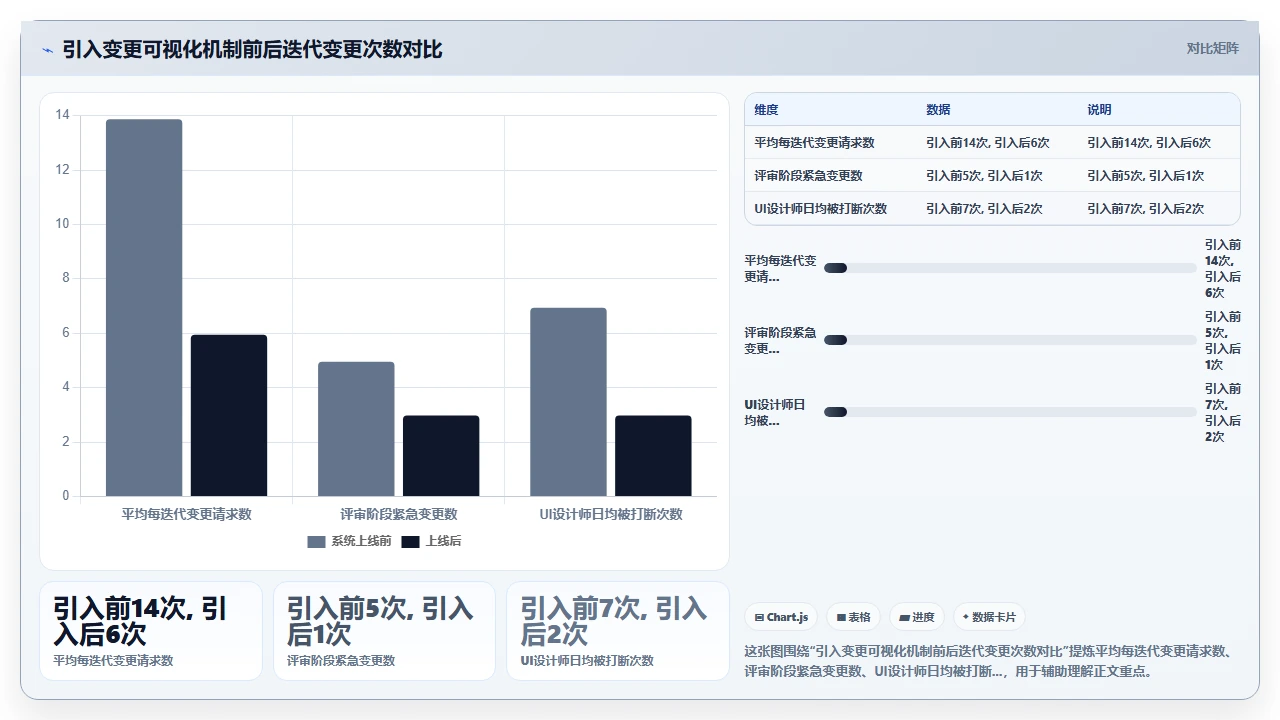Image resolution: width=1280 pixels, height=720 pixels.
Task: Click the 数据 column header
Action: [938, 110]
